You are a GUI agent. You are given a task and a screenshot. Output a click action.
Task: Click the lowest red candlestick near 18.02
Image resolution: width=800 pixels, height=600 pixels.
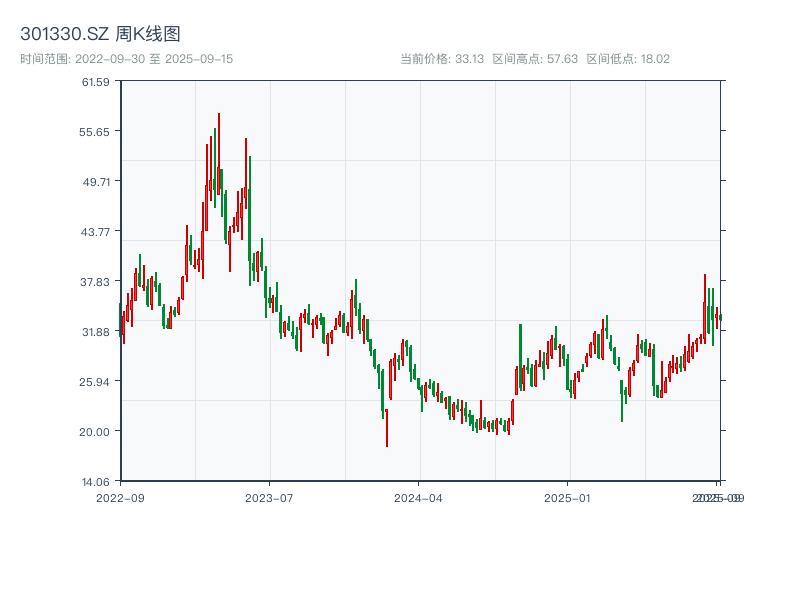[387, 428]
